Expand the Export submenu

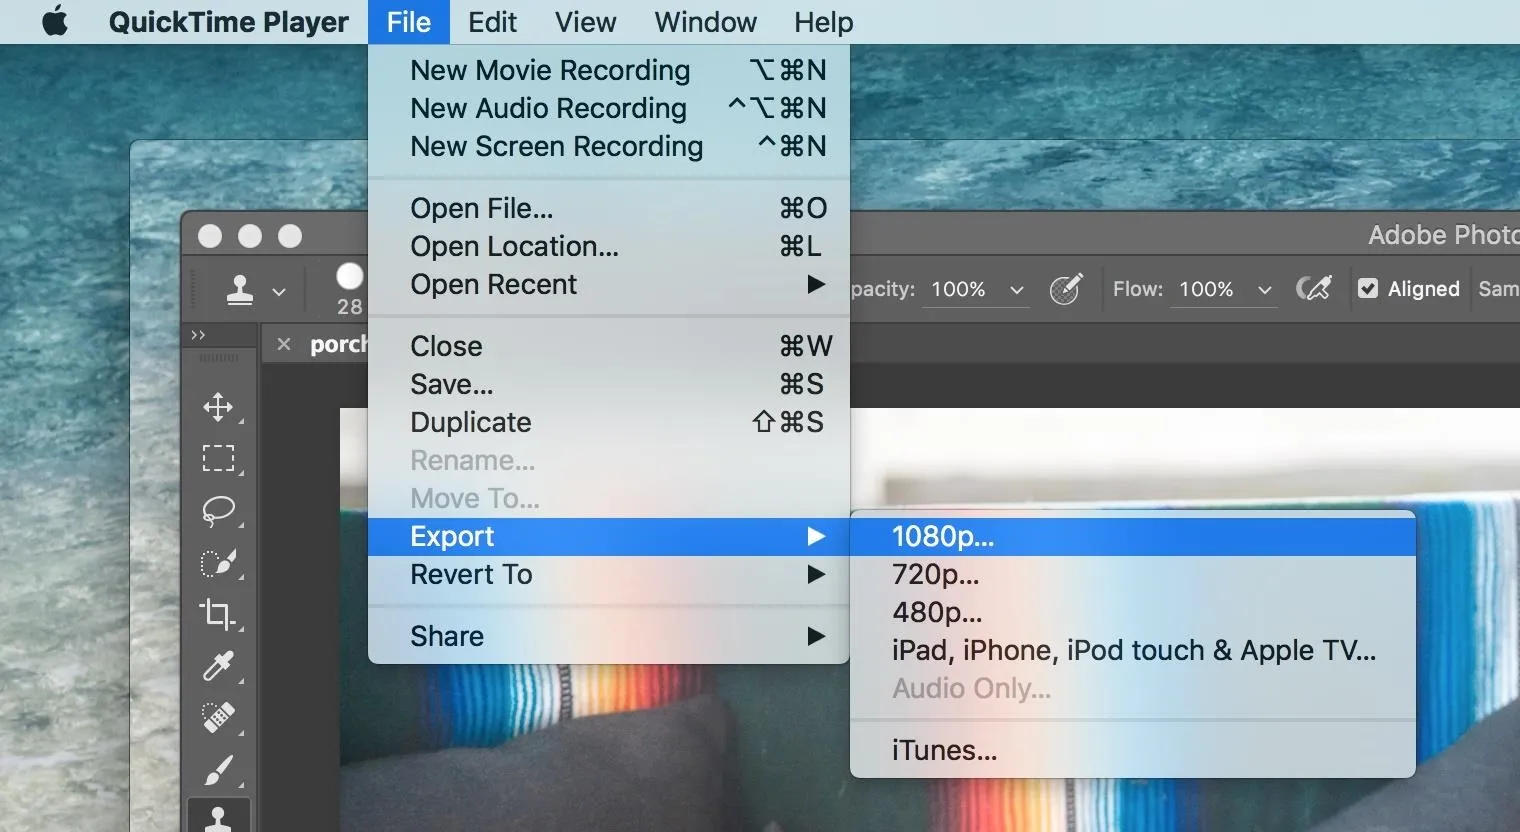click(609, 537)
